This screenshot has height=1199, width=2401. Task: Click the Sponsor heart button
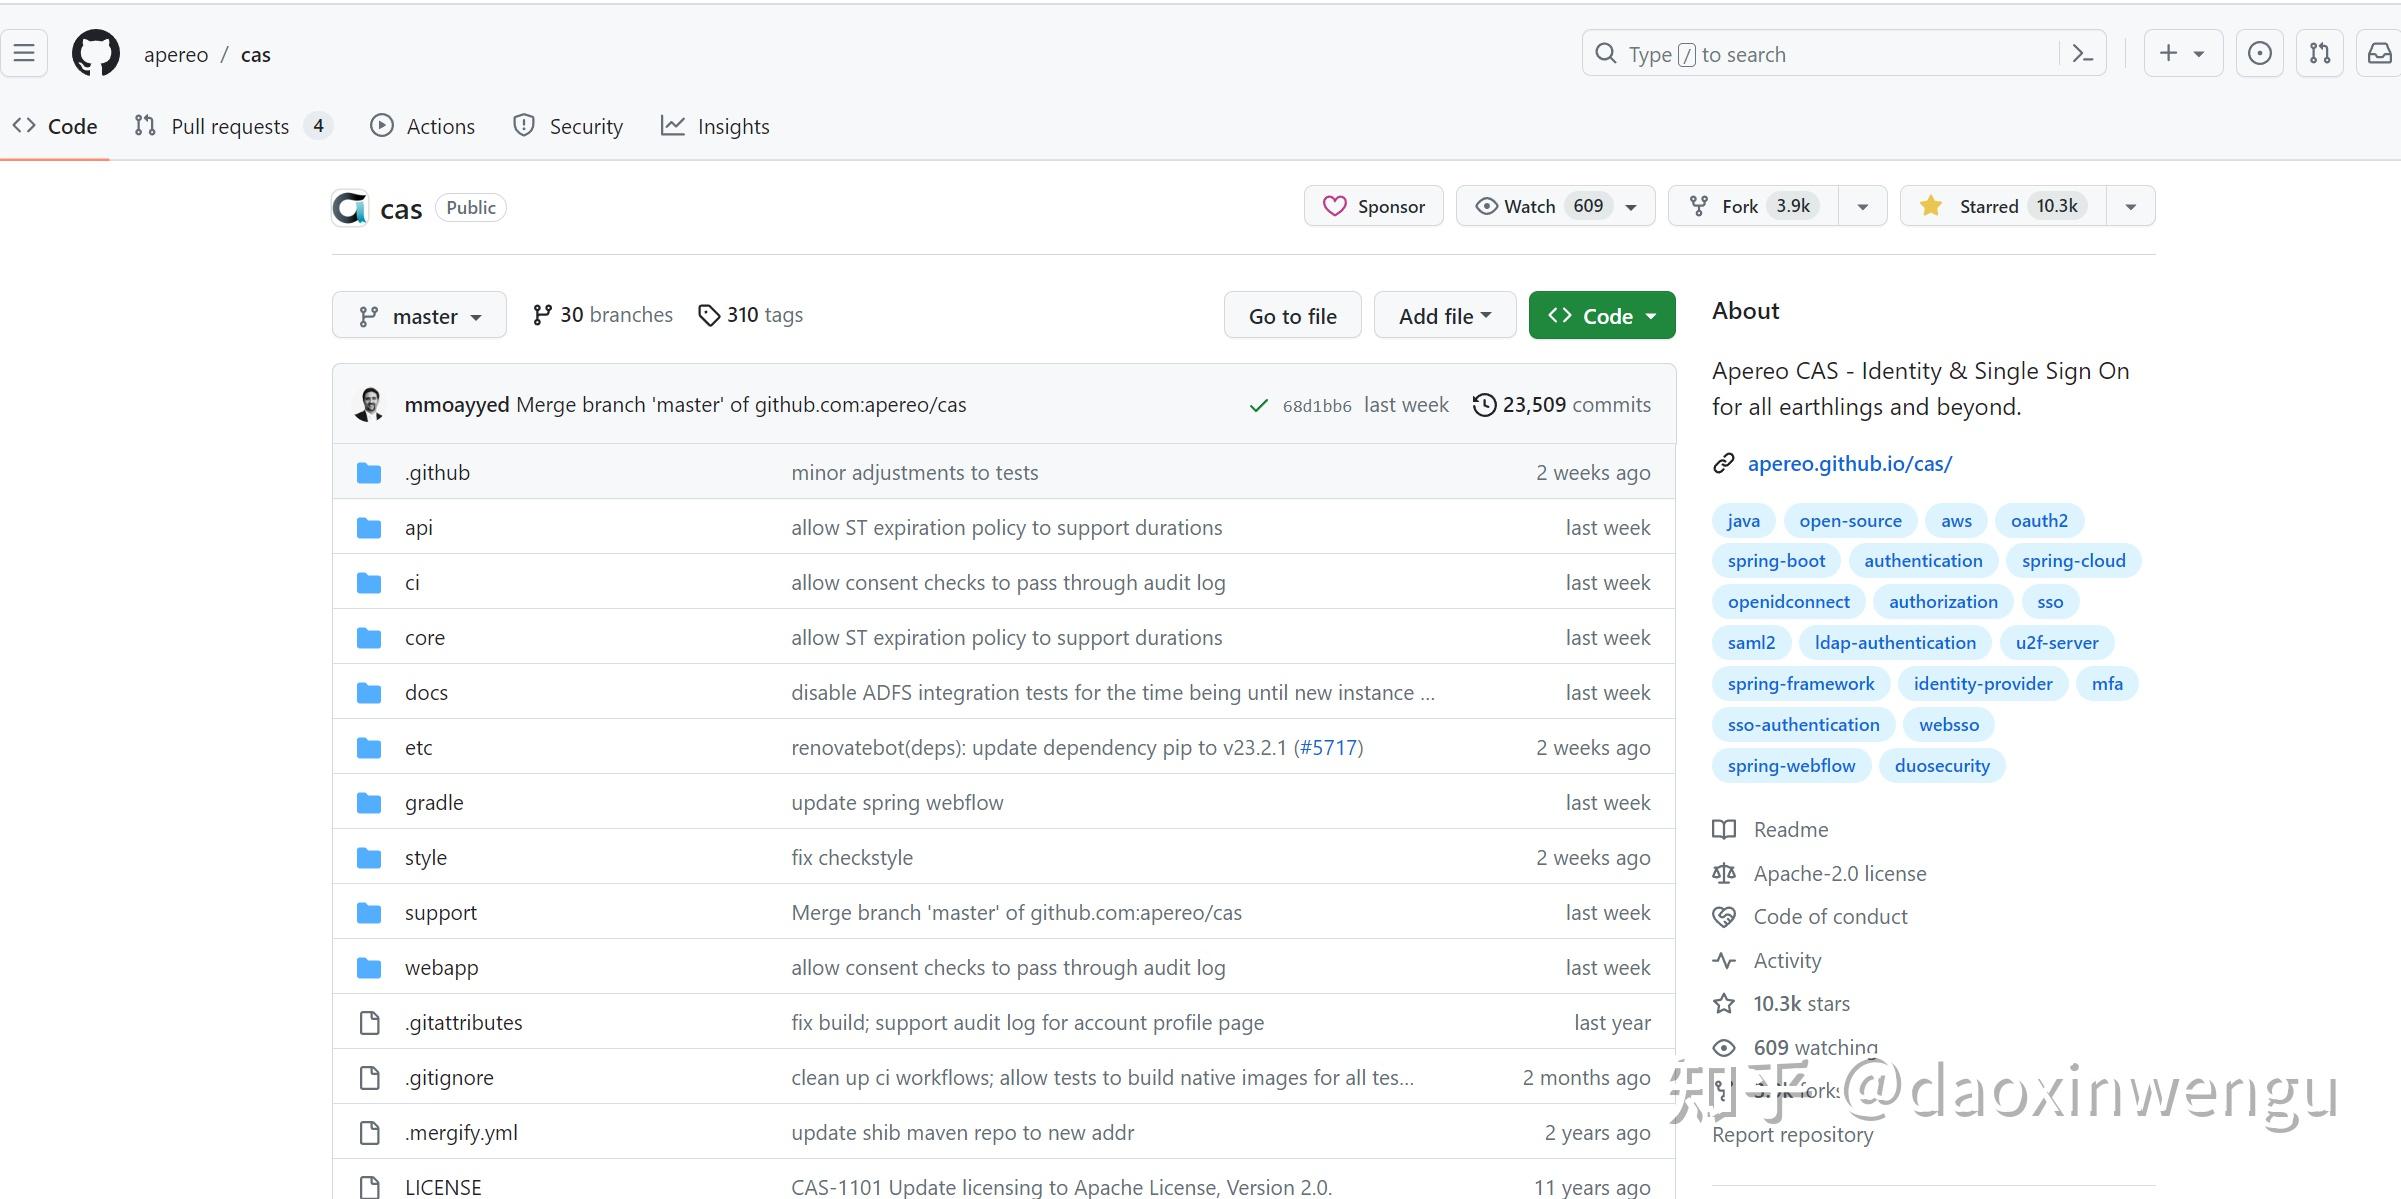(x=1373, y=206)
